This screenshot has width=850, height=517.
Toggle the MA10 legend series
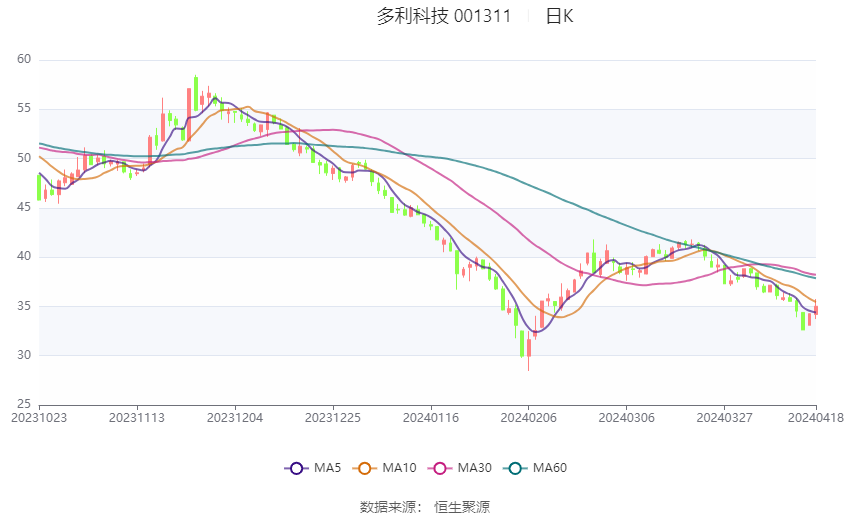[x=384, y=468]
